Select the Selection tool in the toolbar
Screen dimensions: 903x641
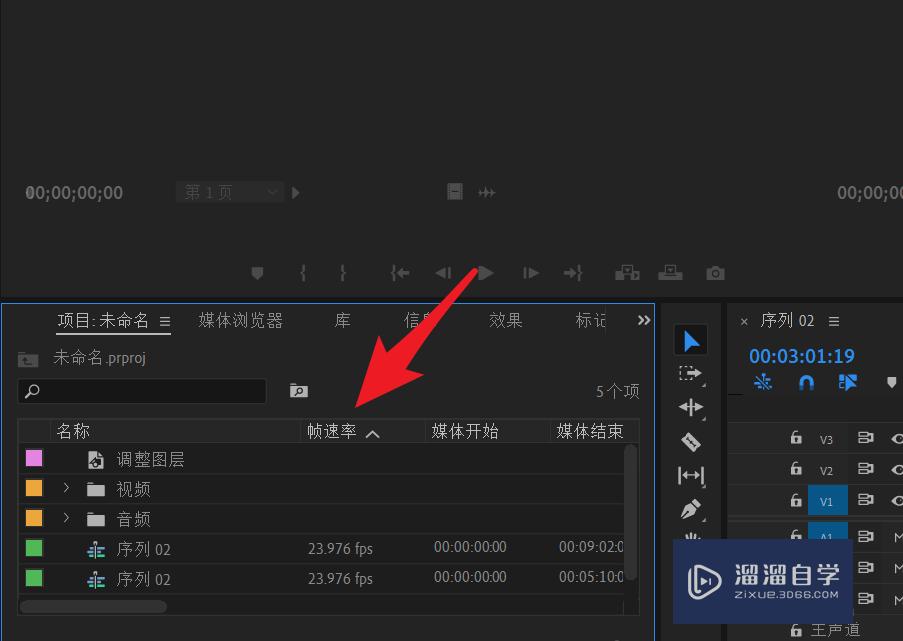[x=691, y=340]
